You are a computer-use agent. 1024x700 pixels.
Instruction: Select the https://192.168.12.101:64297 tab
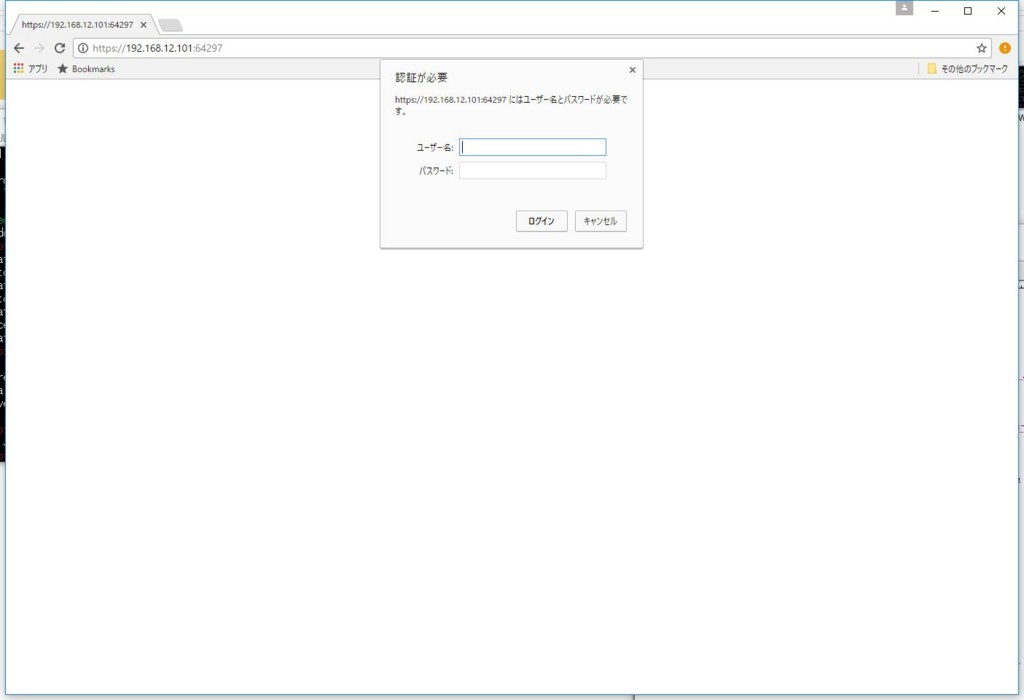pyautogui.click(x=82, y=25)
